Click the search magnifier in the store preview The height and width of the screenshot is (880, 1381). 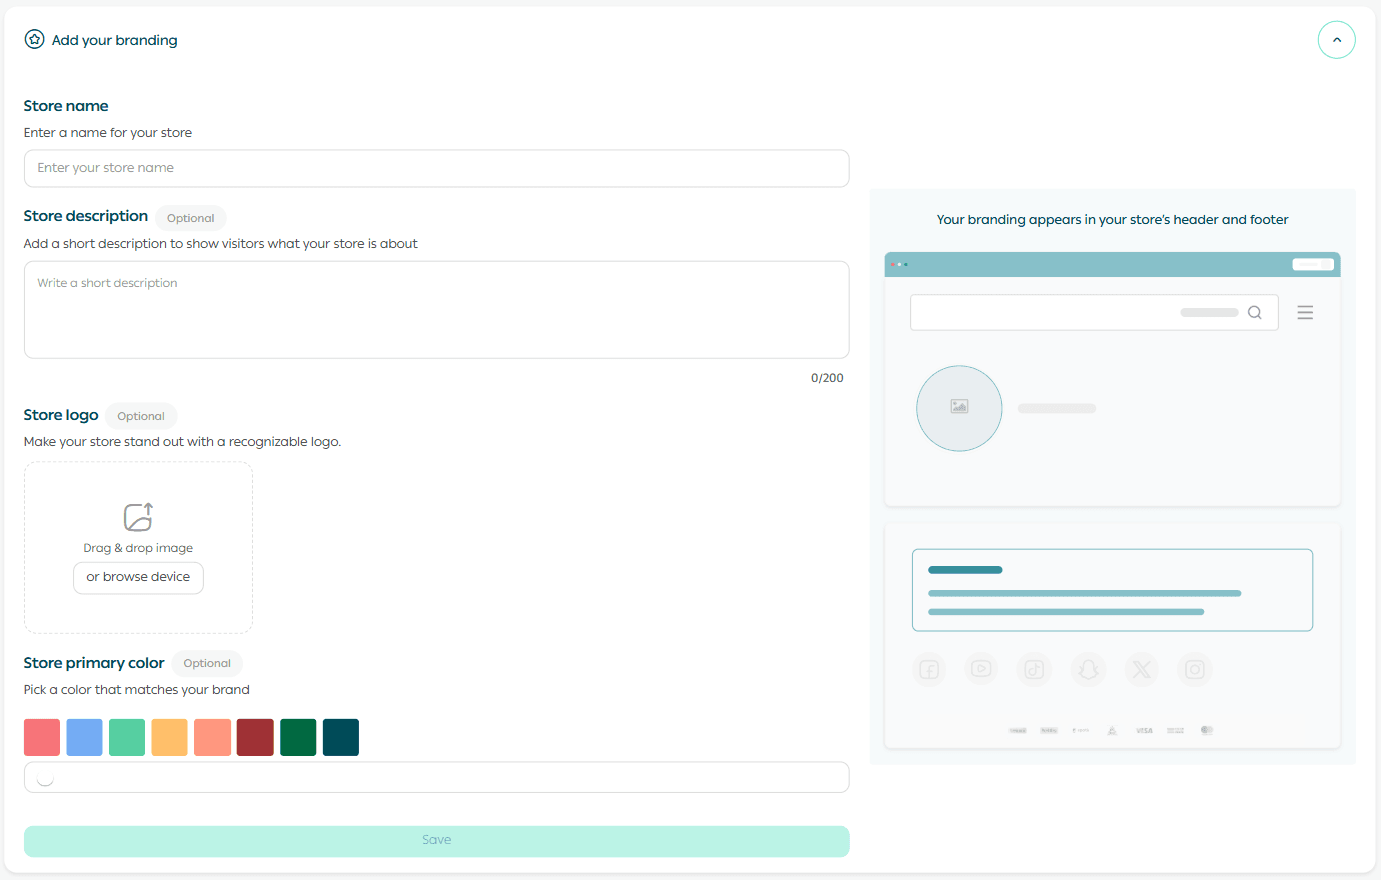click(x=1254, y=313)
